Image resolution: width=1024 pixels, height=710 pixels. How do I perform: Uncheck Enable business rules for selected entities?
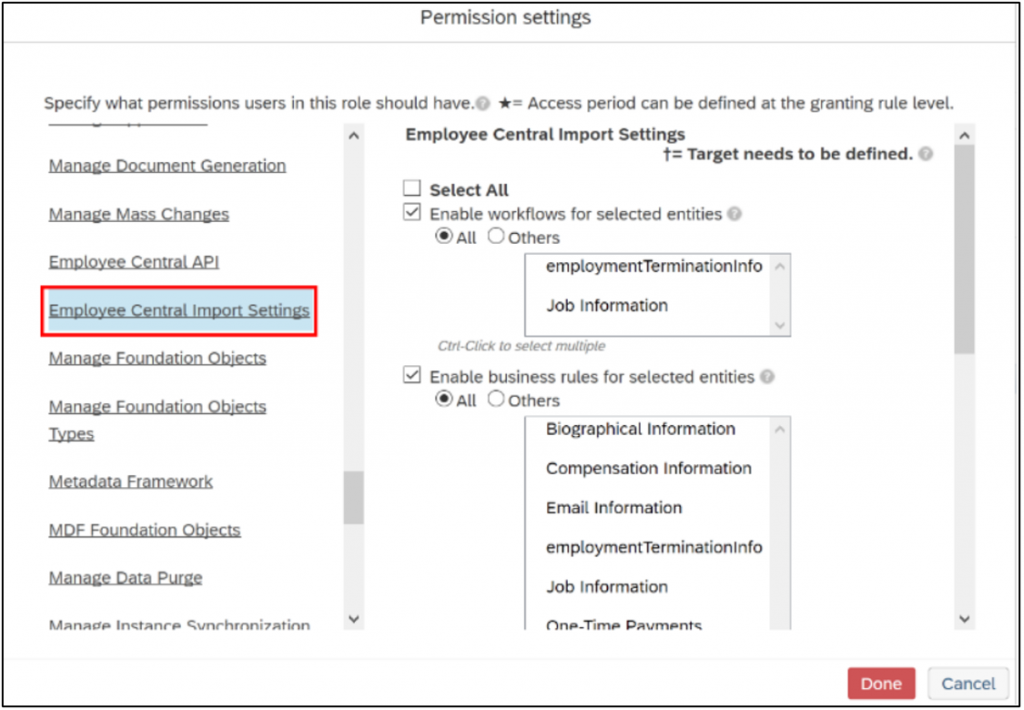click(411, 376)
